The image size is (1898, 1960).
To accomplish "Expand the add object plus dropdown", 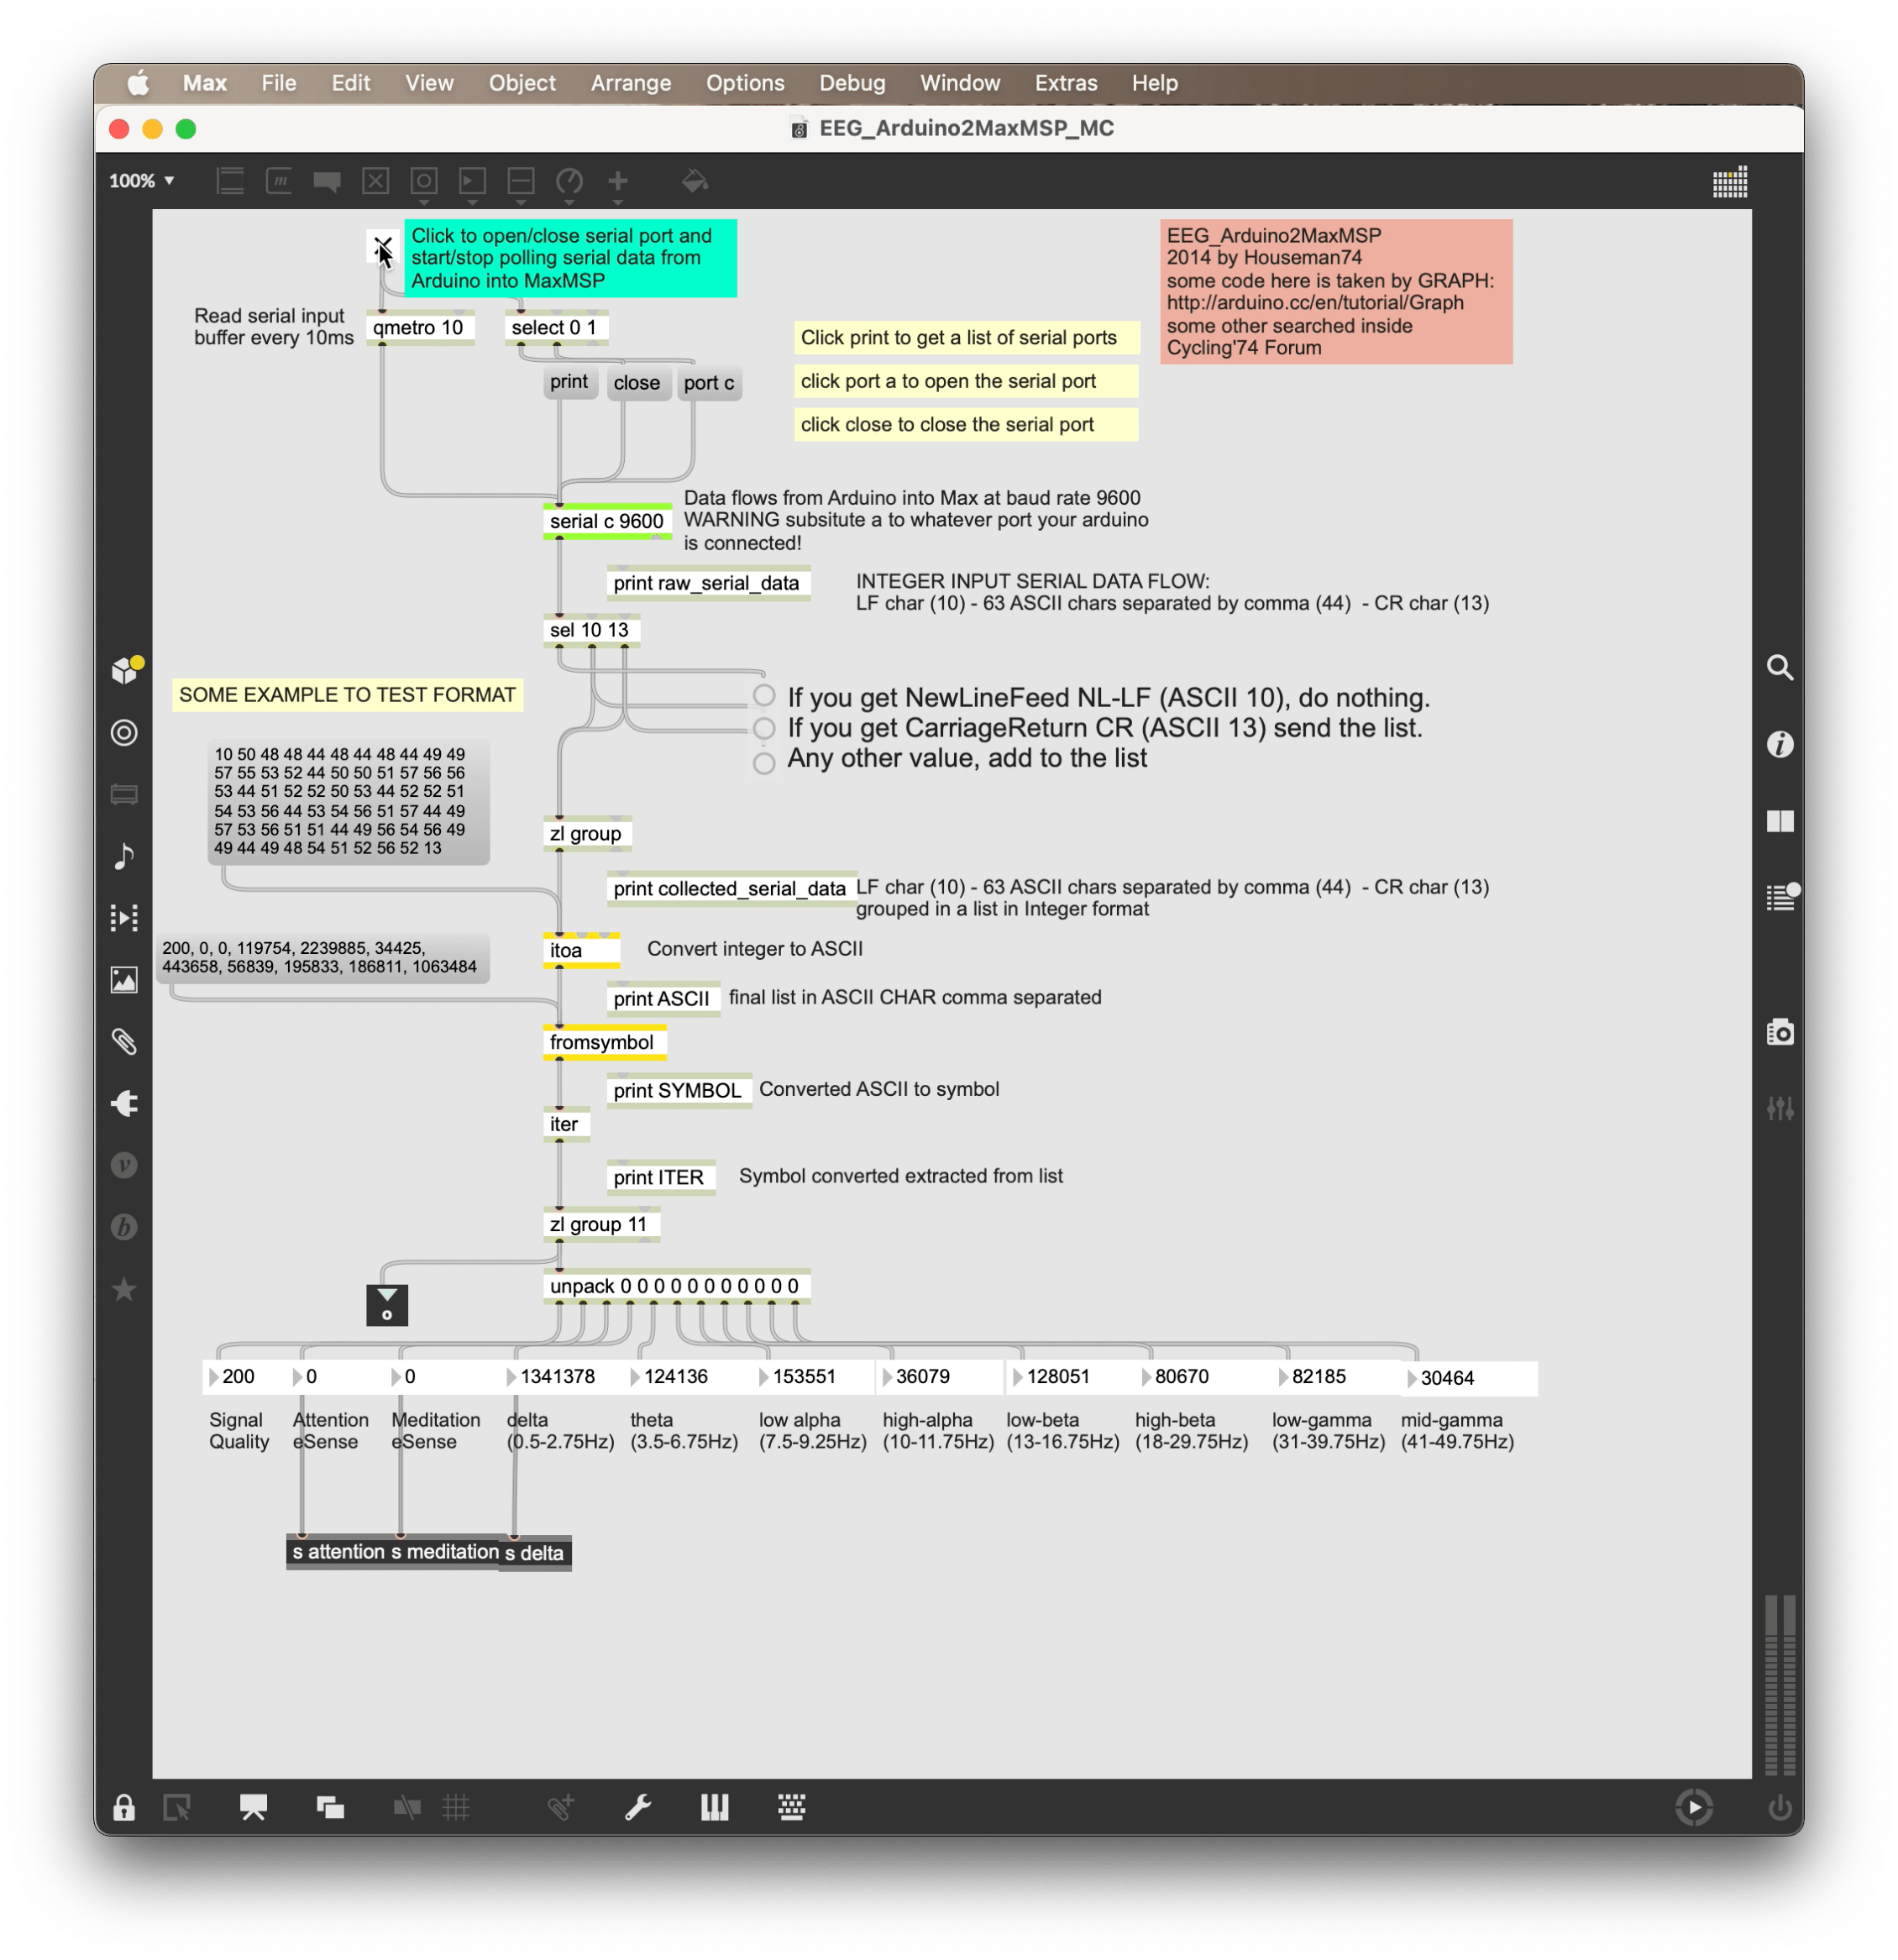I will 618,182.
